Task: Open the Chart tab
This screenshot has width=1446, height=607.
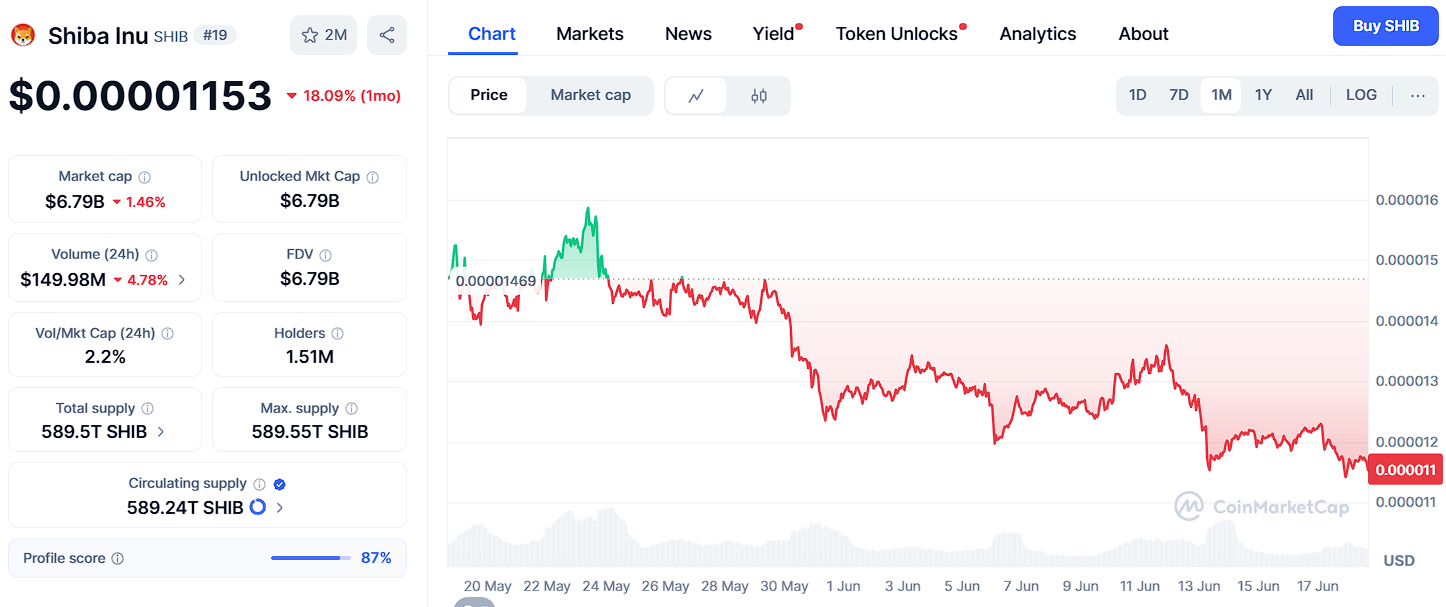Action: coord(492,34)
